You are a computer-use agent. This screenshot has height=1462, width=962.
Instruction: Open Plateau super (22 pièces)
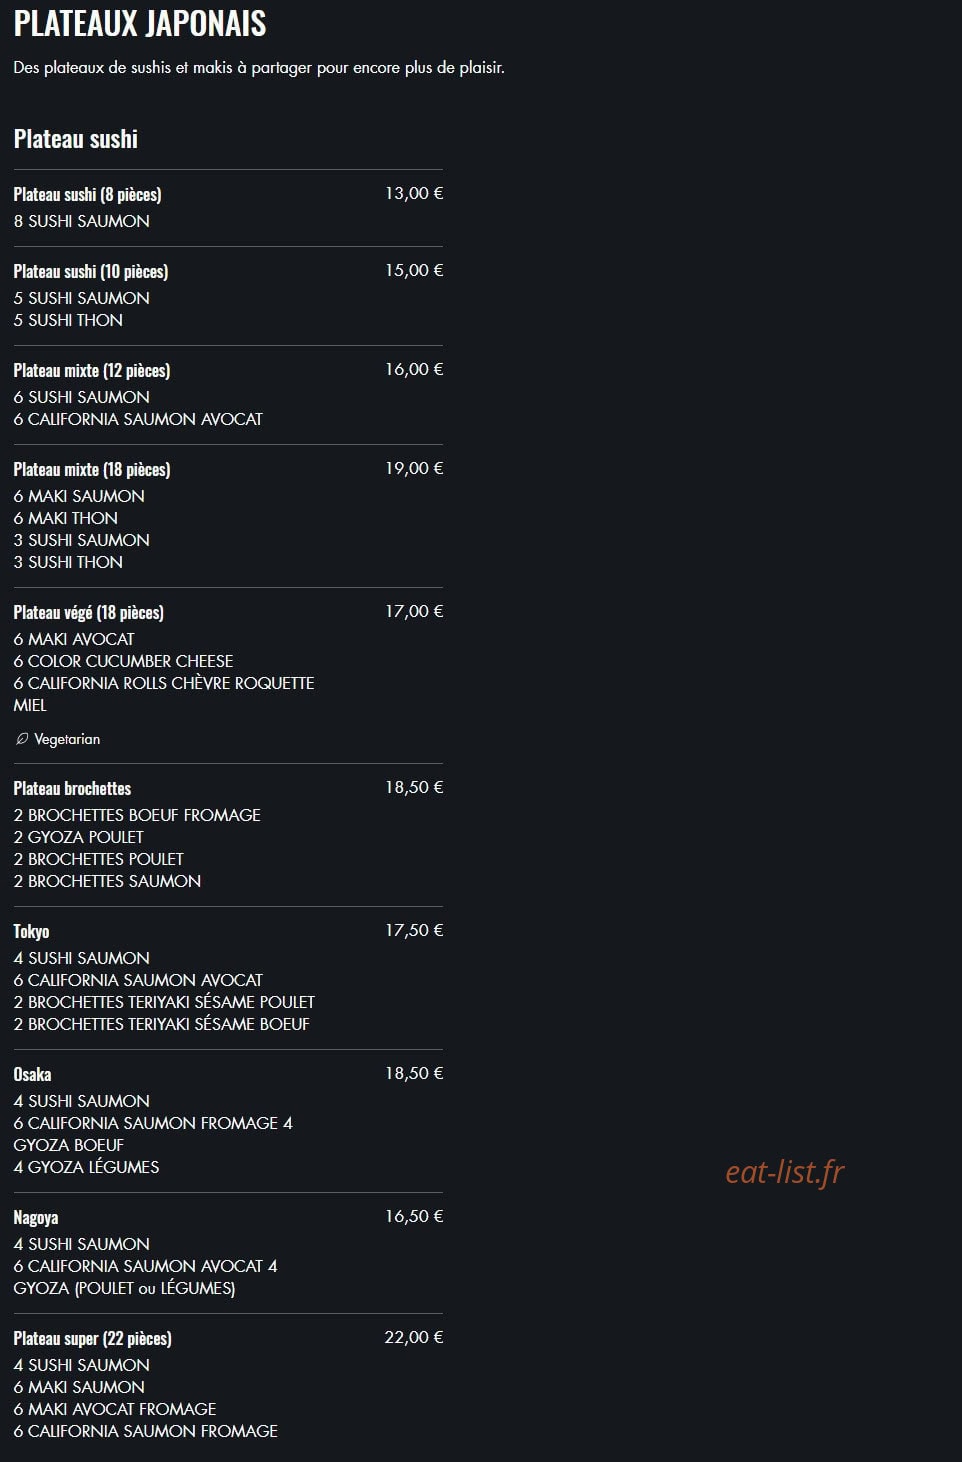(x=228, y=1385)
